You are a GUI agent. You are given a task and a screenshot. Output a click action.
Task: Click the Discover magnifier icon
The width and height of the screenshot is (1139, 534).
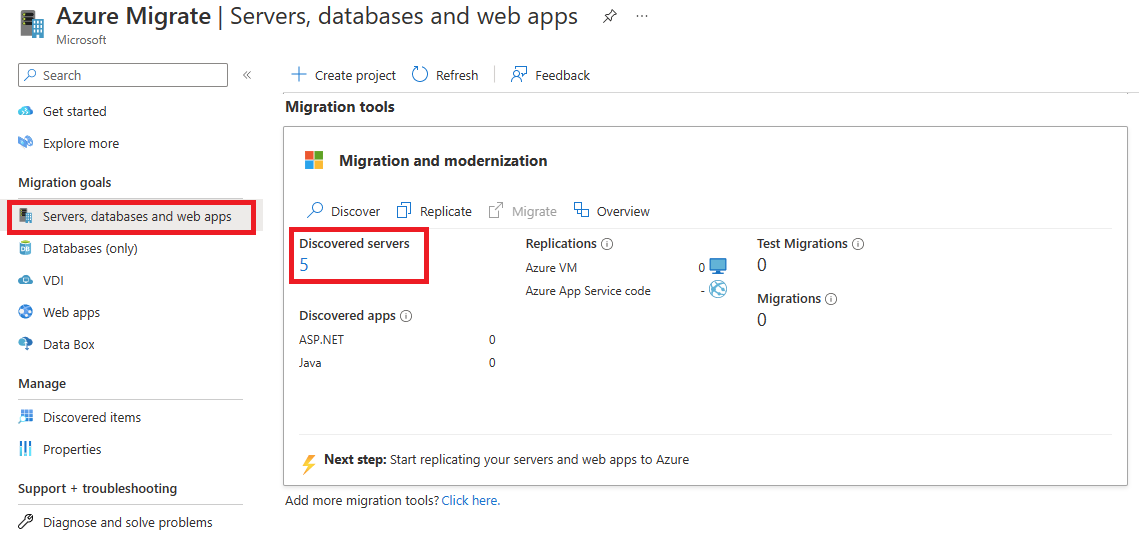[x=315, y=211]
